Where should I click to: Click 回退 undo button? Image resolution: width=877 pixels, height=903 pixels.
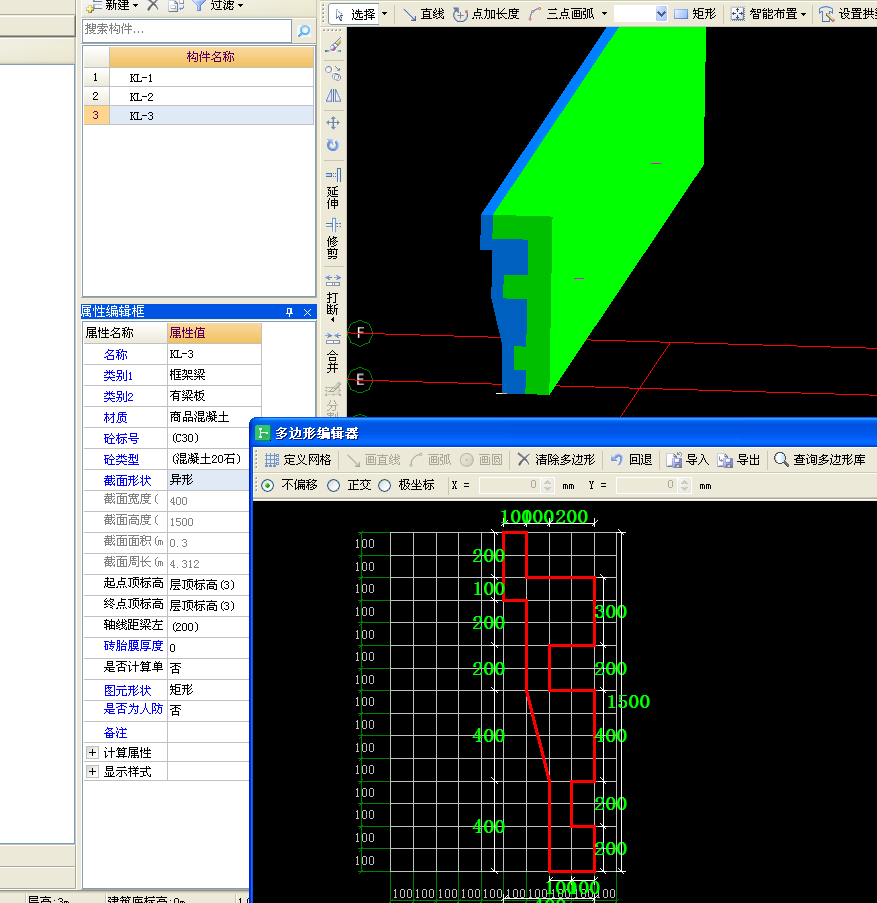[631, 460]
